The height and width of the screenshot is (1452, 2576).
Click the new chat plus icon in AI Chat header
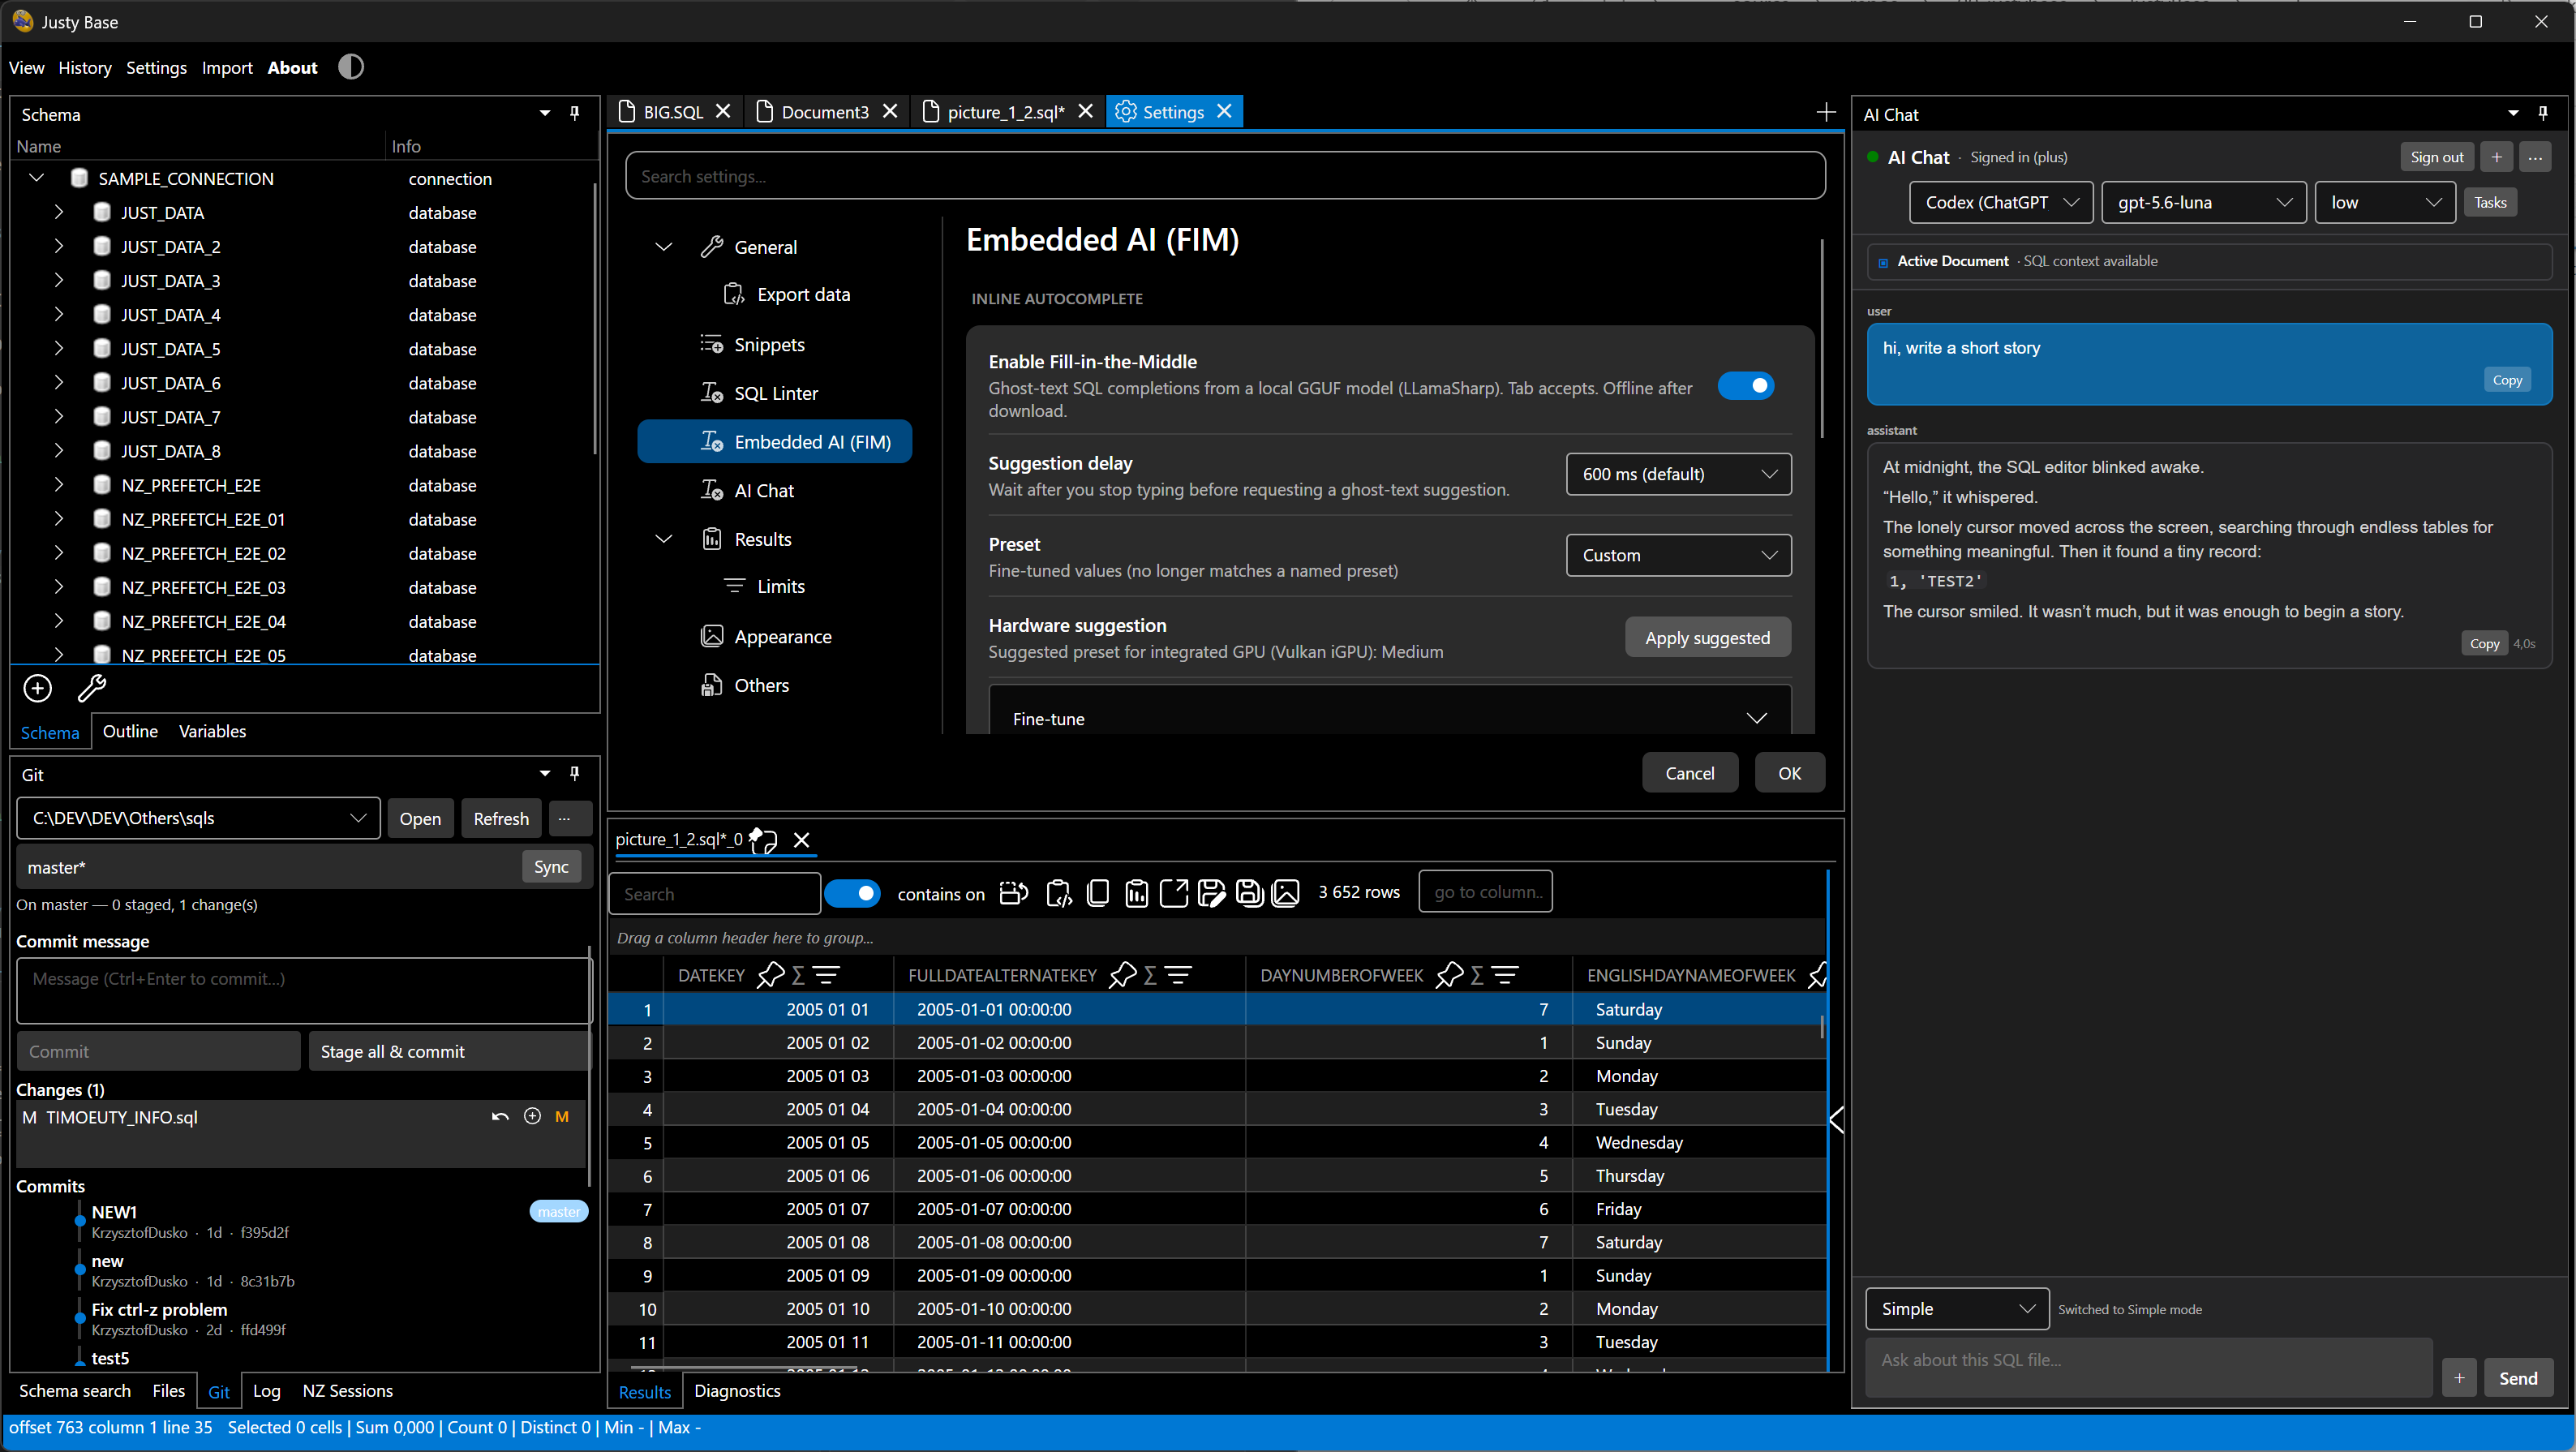click(2497, 157)
